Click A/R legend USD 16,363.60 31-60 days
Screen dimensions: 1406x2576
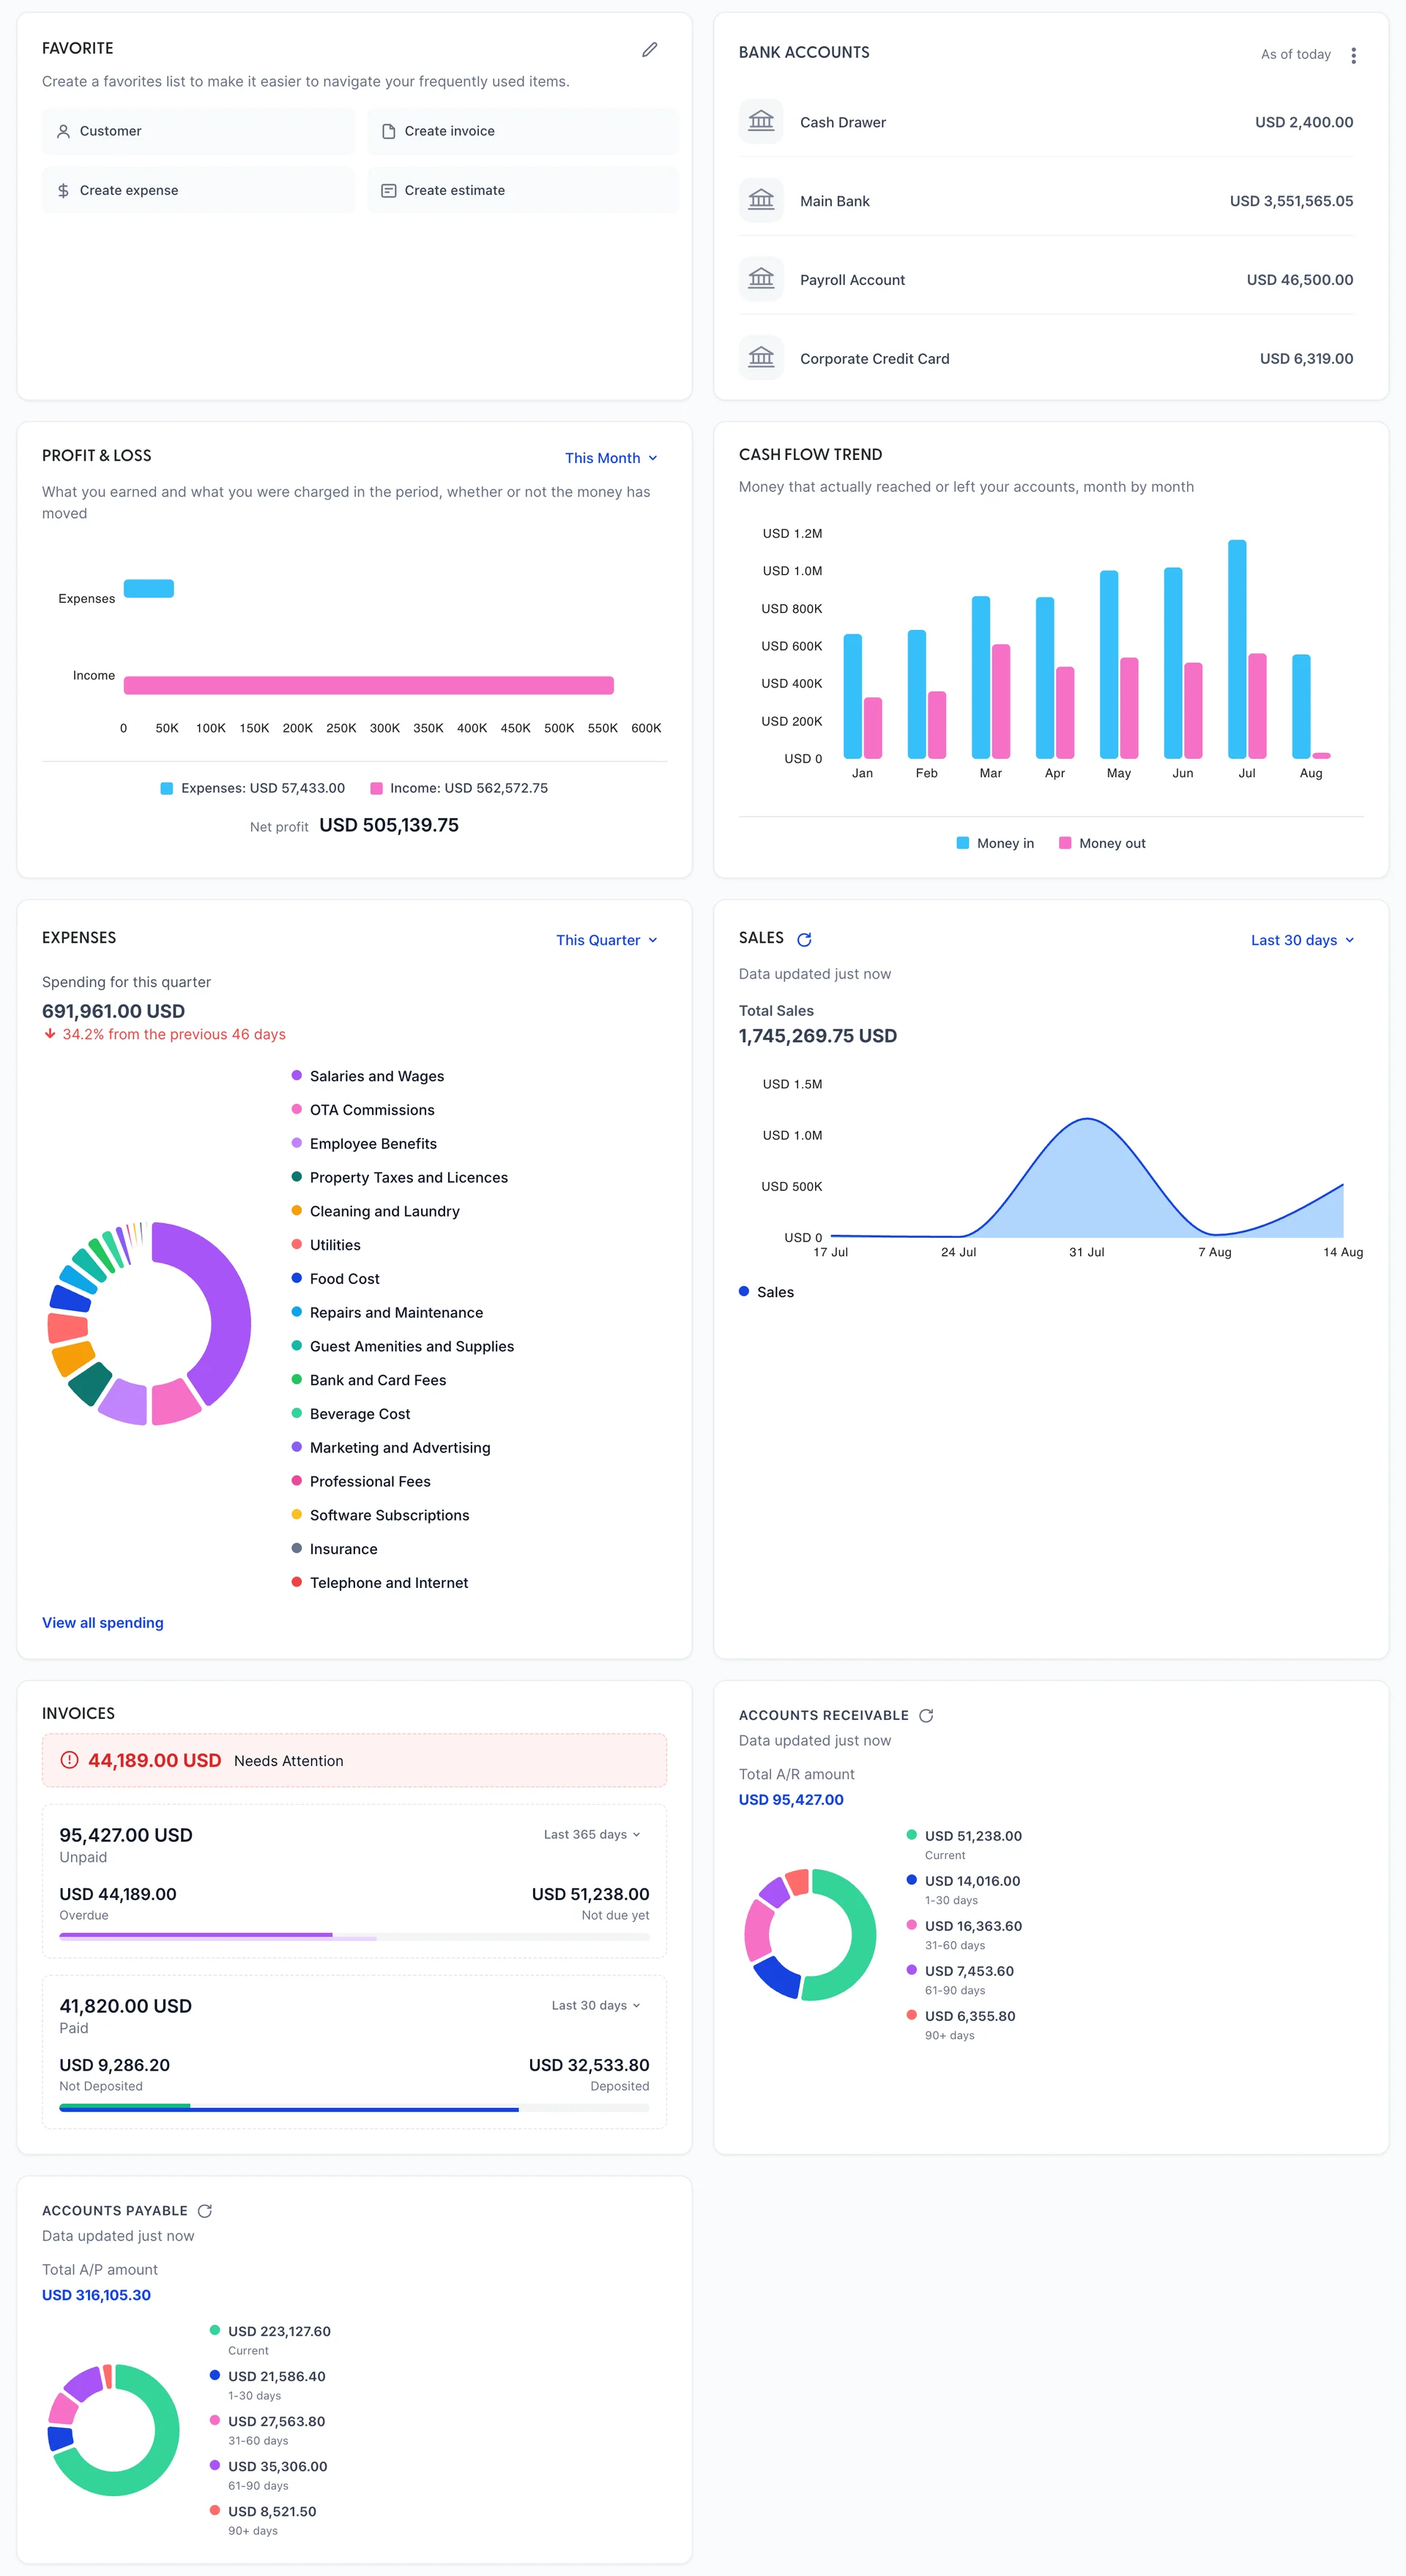coord(964,1934)
